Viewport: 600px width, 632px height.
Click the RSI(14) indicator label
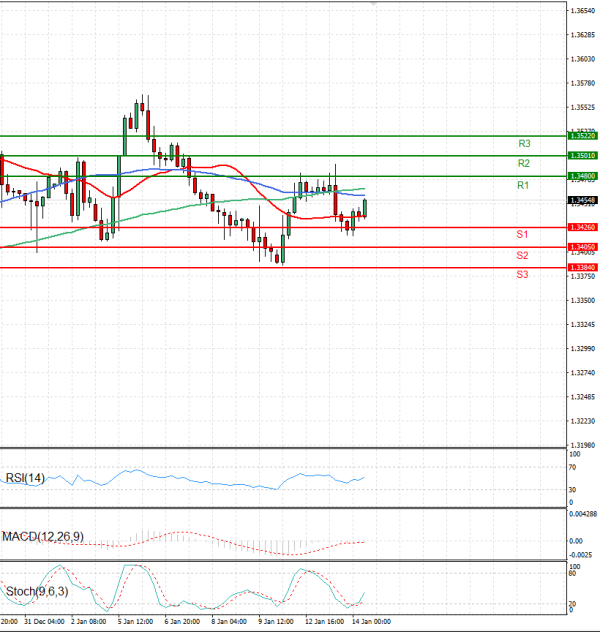pyautogui.click(x=27, y=477)
